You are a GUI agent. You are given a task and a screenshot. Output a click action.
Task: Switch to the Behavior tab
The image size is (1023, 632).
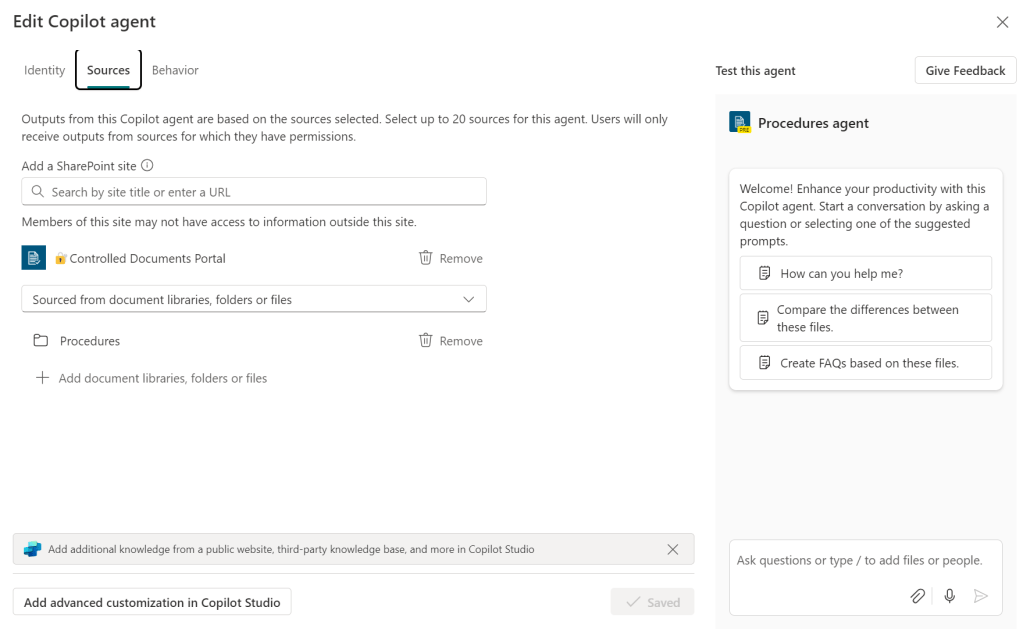click(x=175, y=70)
